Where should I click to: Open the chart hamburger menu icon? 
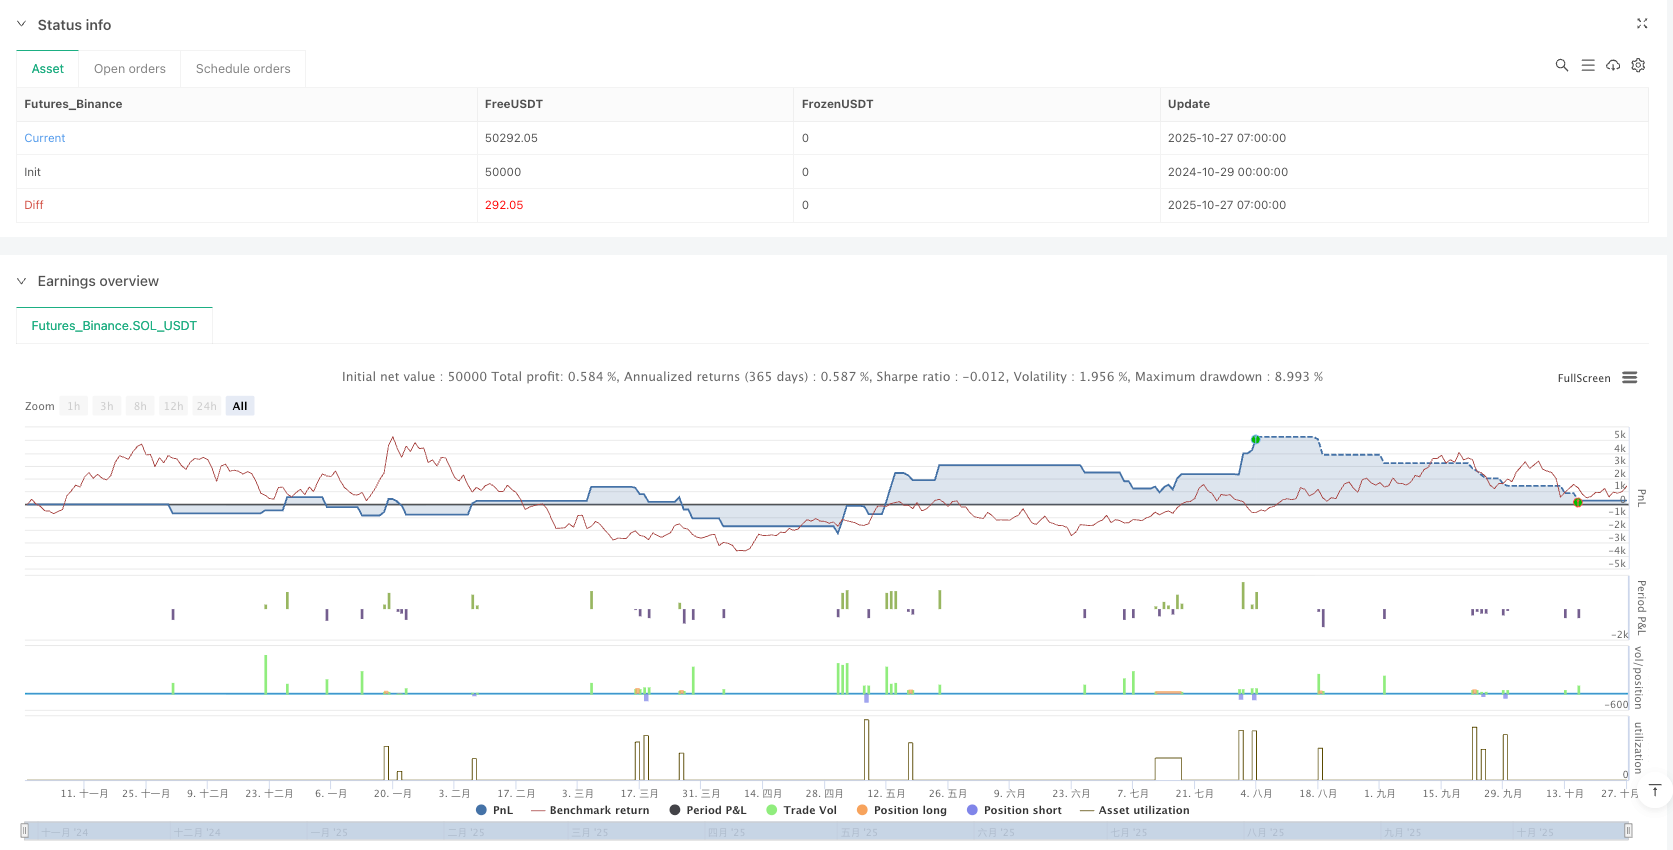pyautogui.click(x=1630, y=378)
